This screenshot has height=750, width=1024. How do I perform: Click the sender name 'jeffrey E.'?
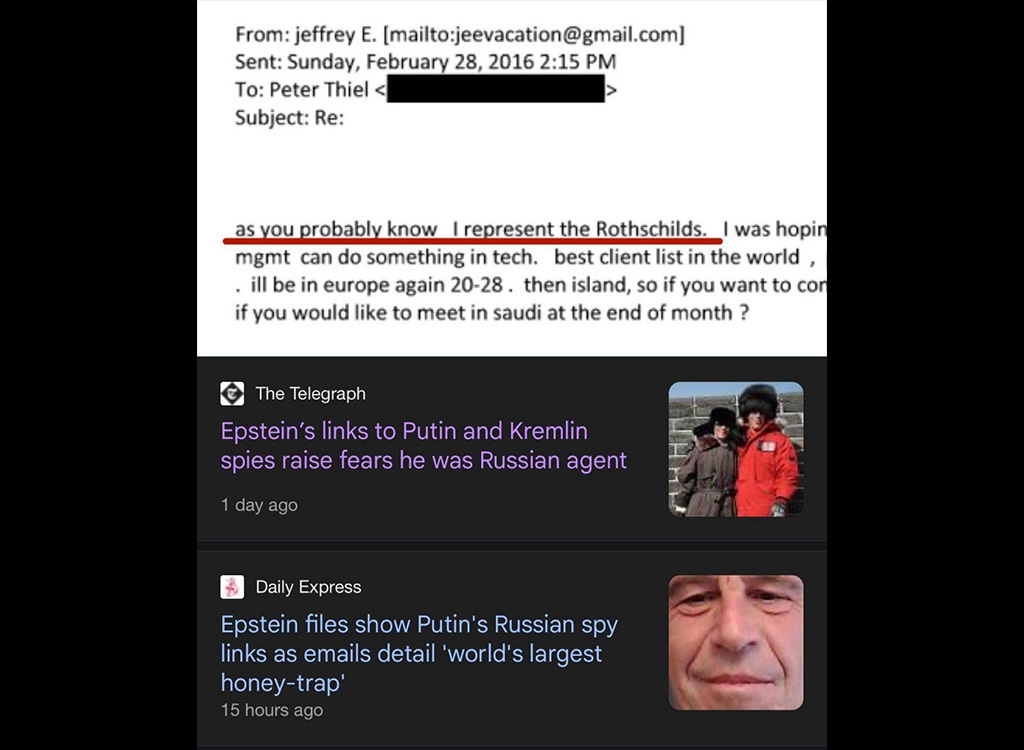point(336,34)
